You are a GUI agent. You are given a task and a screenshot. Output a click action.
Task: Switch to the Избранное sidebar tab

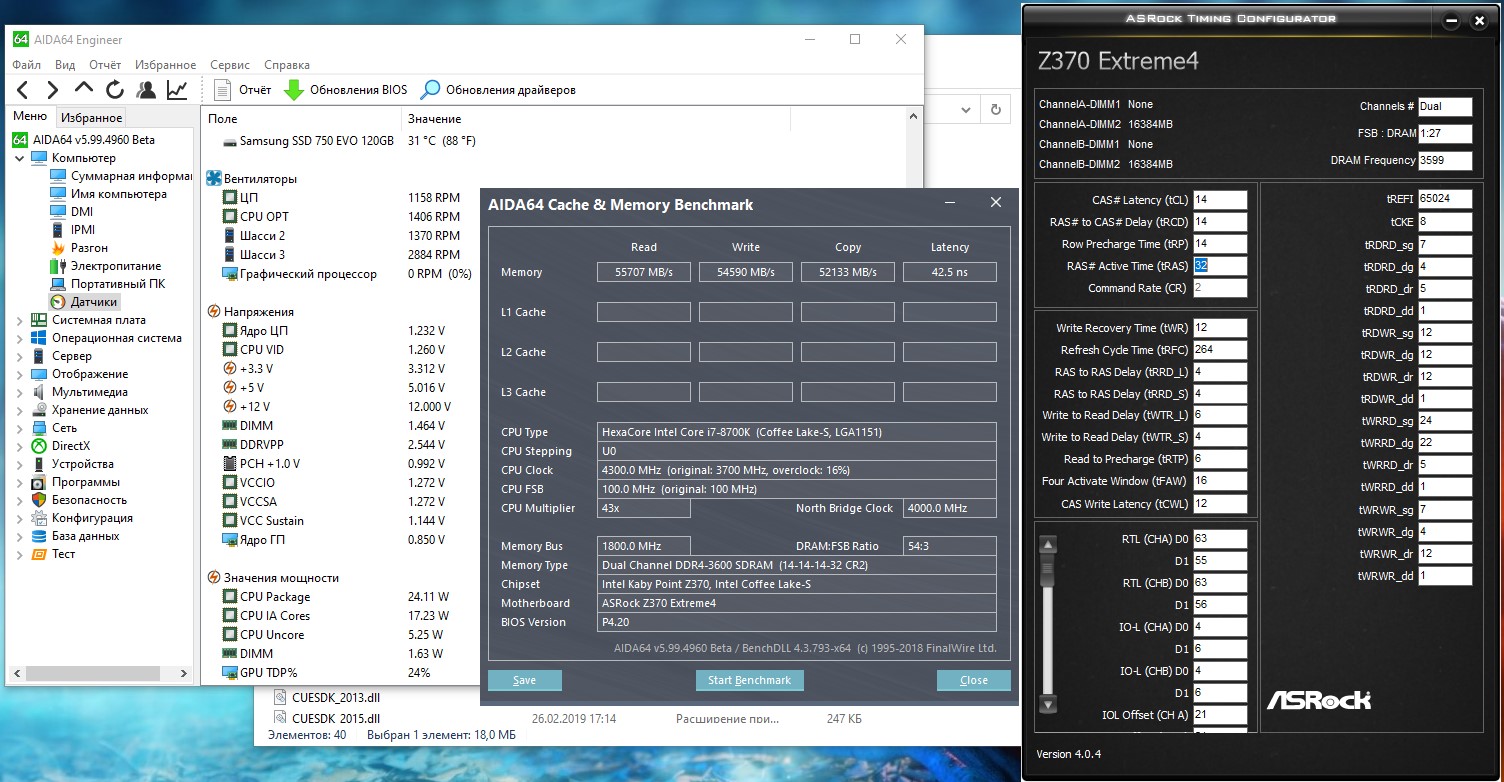point(91,118)
